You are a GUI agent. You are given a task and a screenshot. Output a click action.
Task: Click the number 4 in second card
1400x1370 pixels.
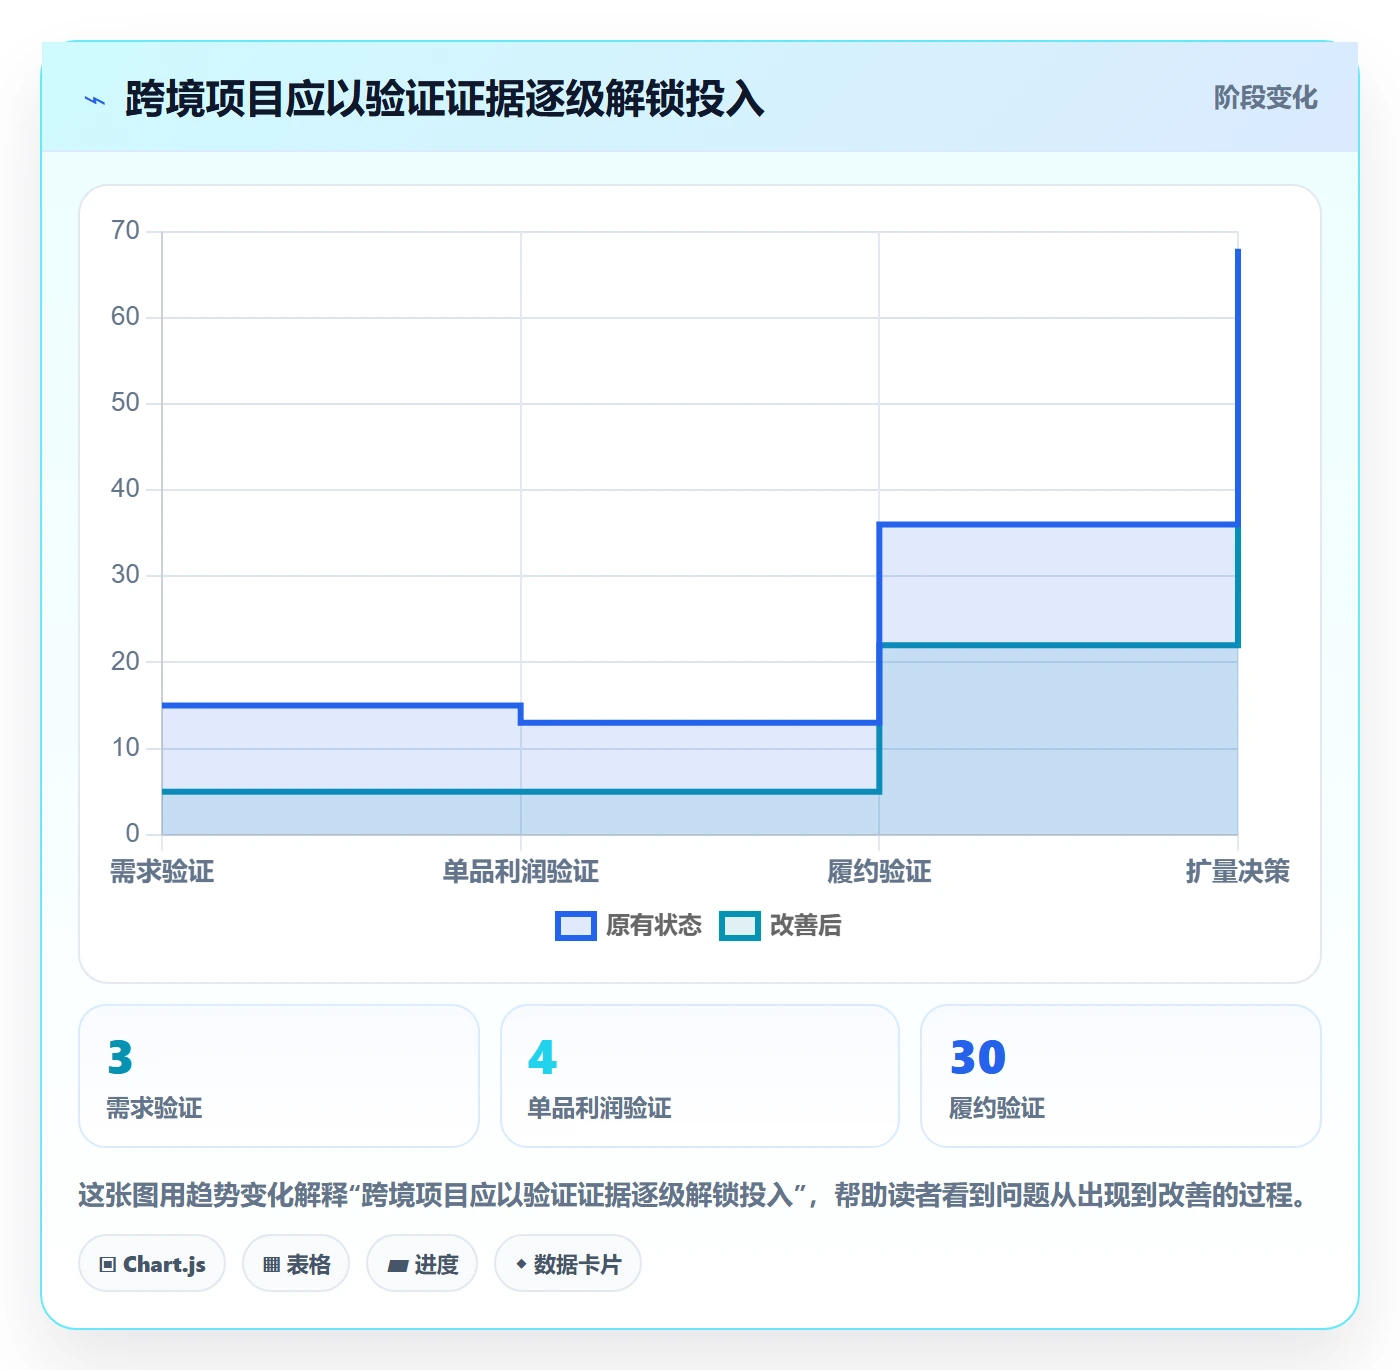click(x=542, y=1057)
